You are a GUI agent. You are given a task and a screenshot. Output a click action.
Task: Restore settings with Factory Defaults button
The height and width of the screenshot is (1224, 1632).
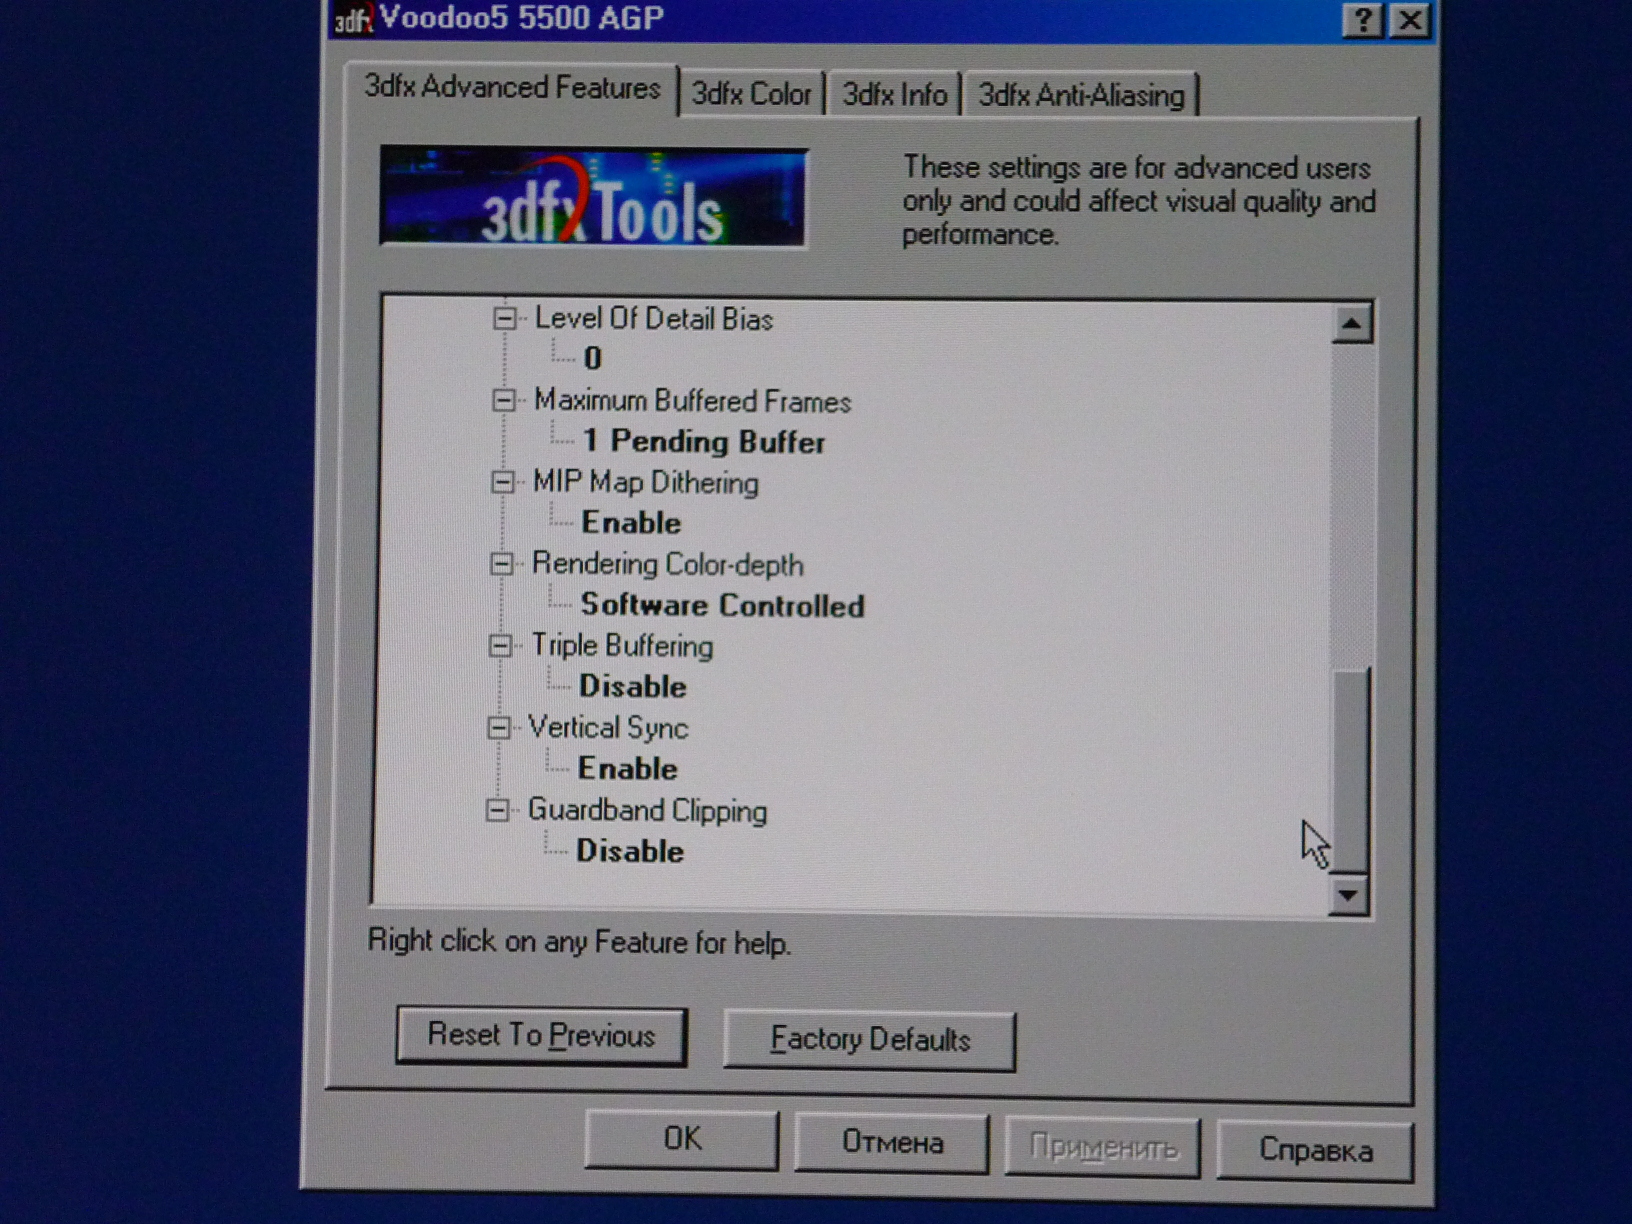pyautogui.click(x=870, y=1040)
